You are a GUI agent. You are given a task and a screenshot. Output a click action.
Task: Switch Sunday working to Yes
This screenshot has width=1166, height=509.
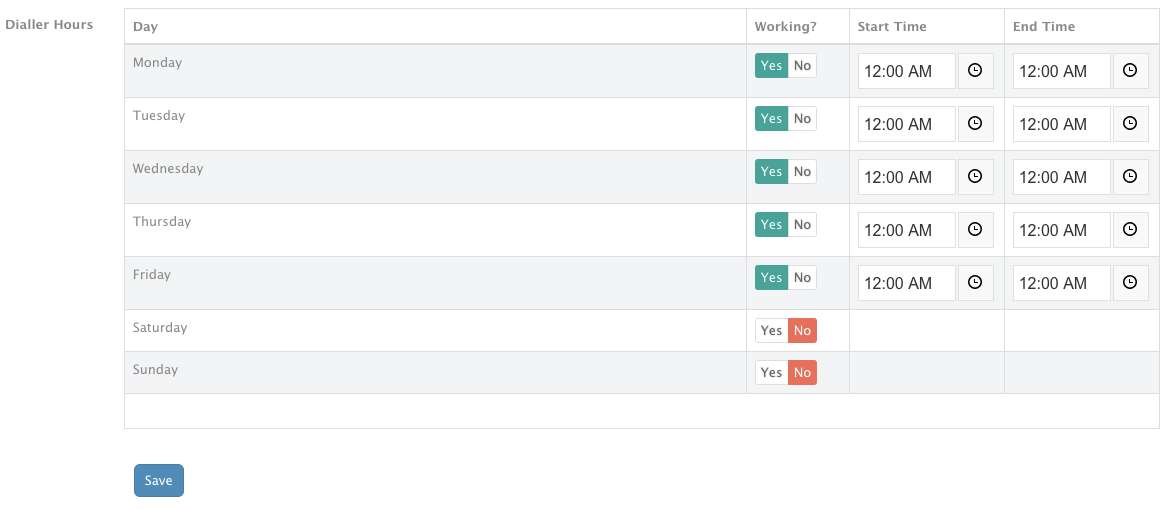pos(772,372)
